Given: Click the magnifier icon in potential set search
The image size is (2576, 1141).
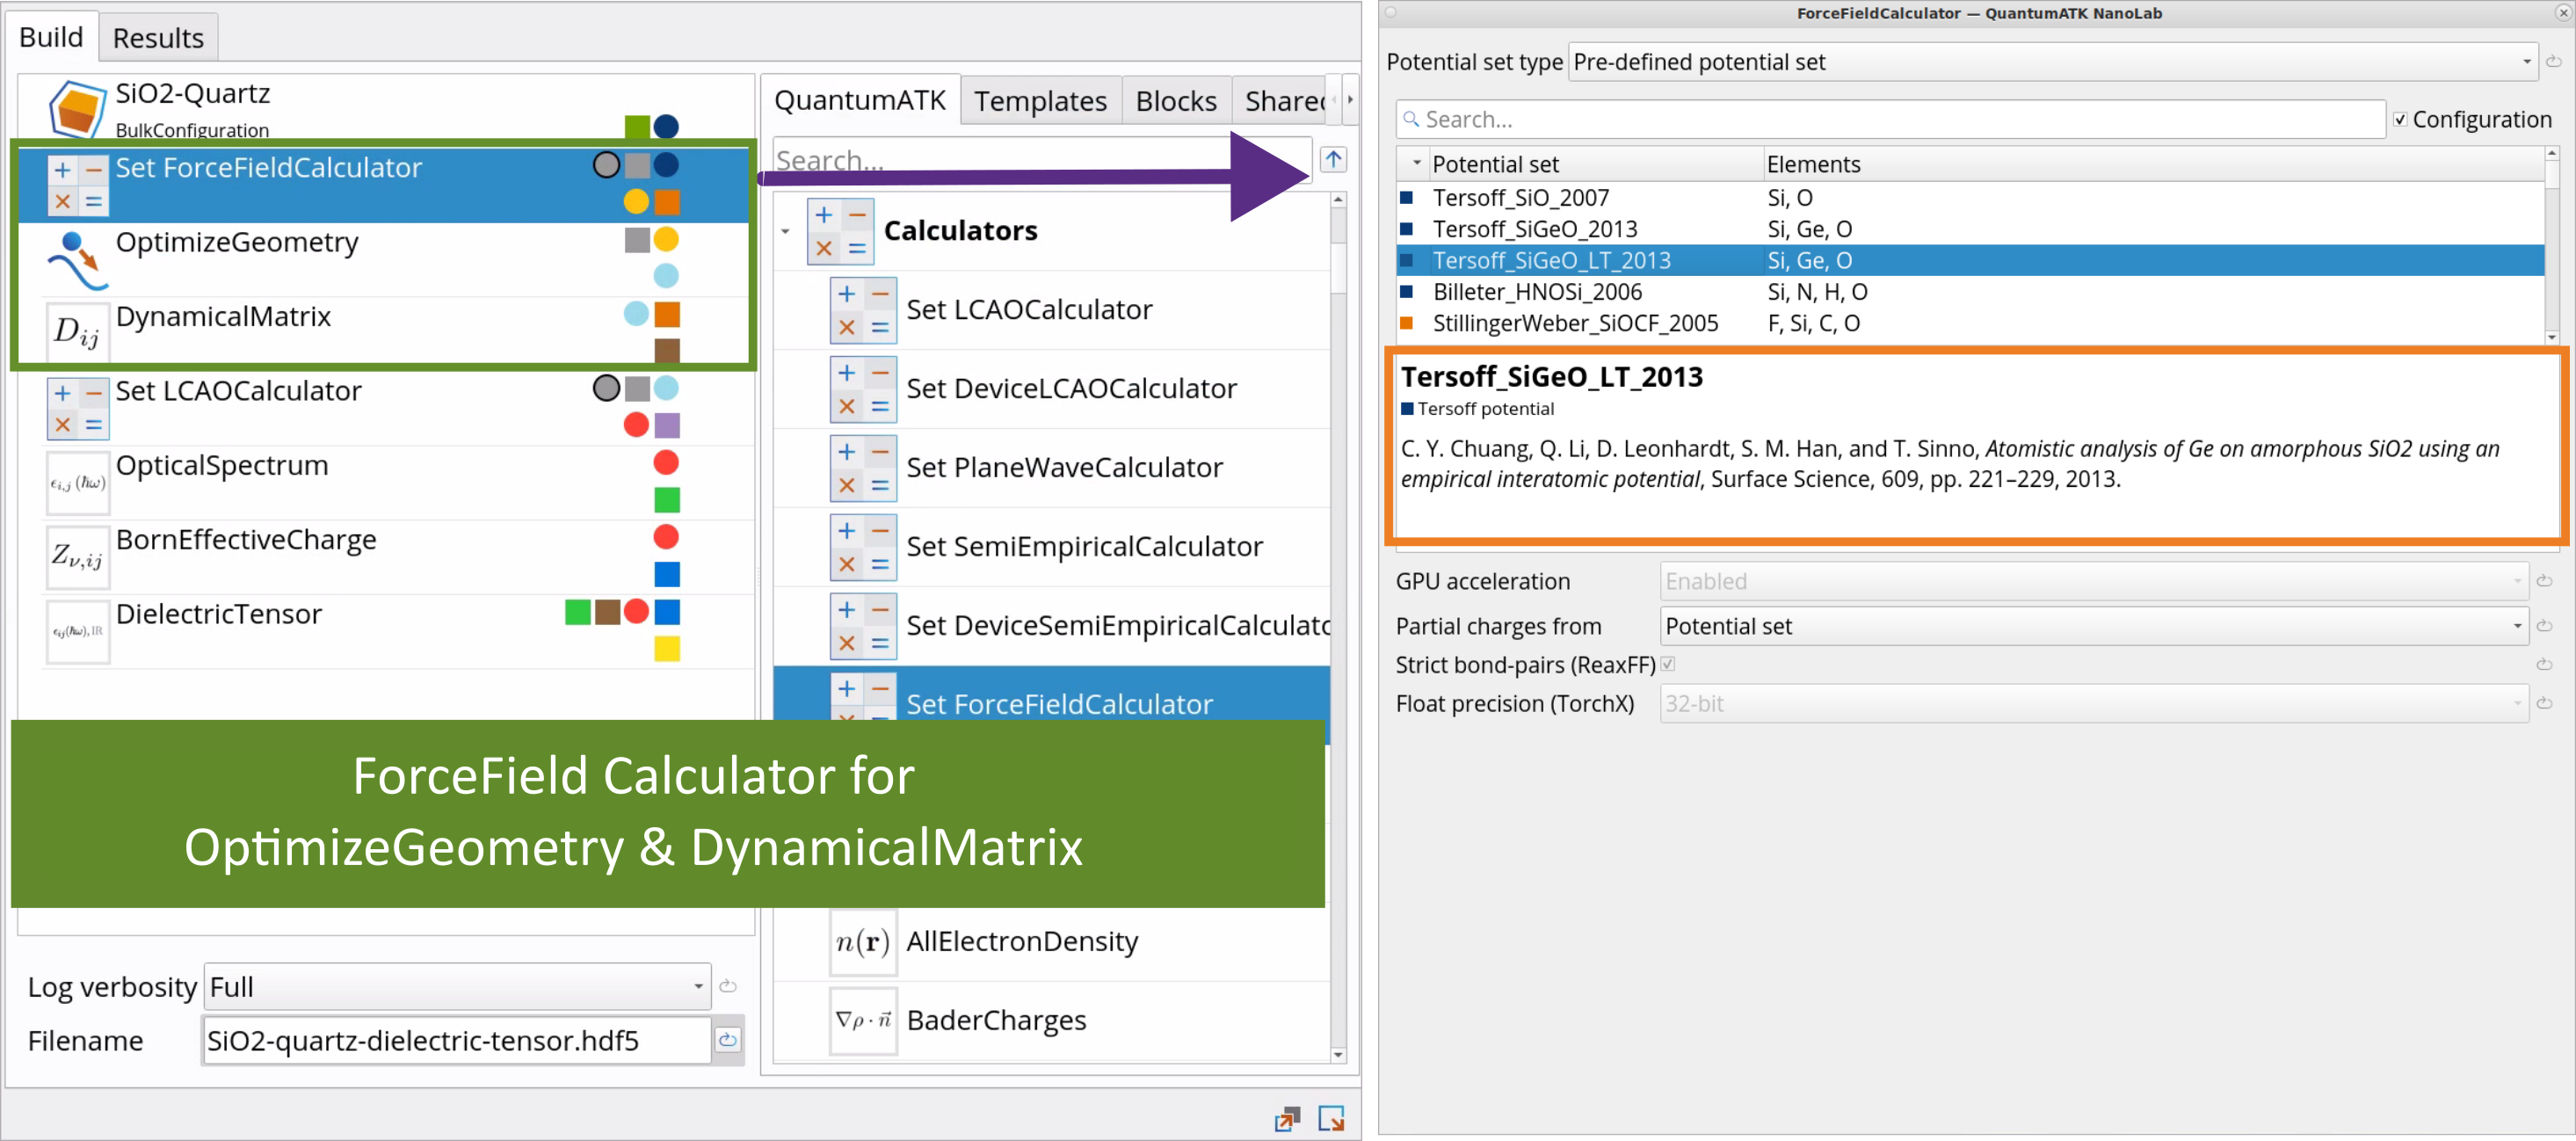Looking at the screenshot, I should pyautogui.click(x=1411, y=119).
